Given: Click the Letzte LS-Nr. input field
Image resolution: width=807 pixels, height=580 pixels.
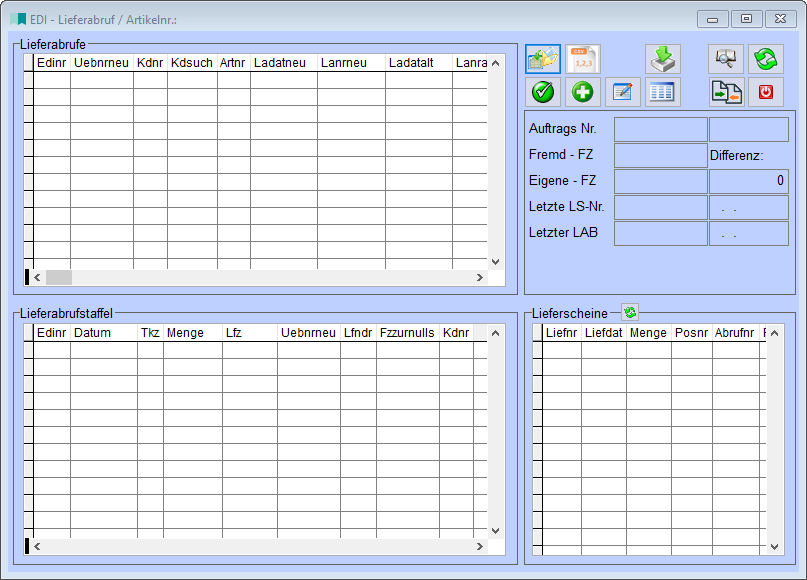Looking at the screenshot, I should pyautogui.click(x=660, y=207).
